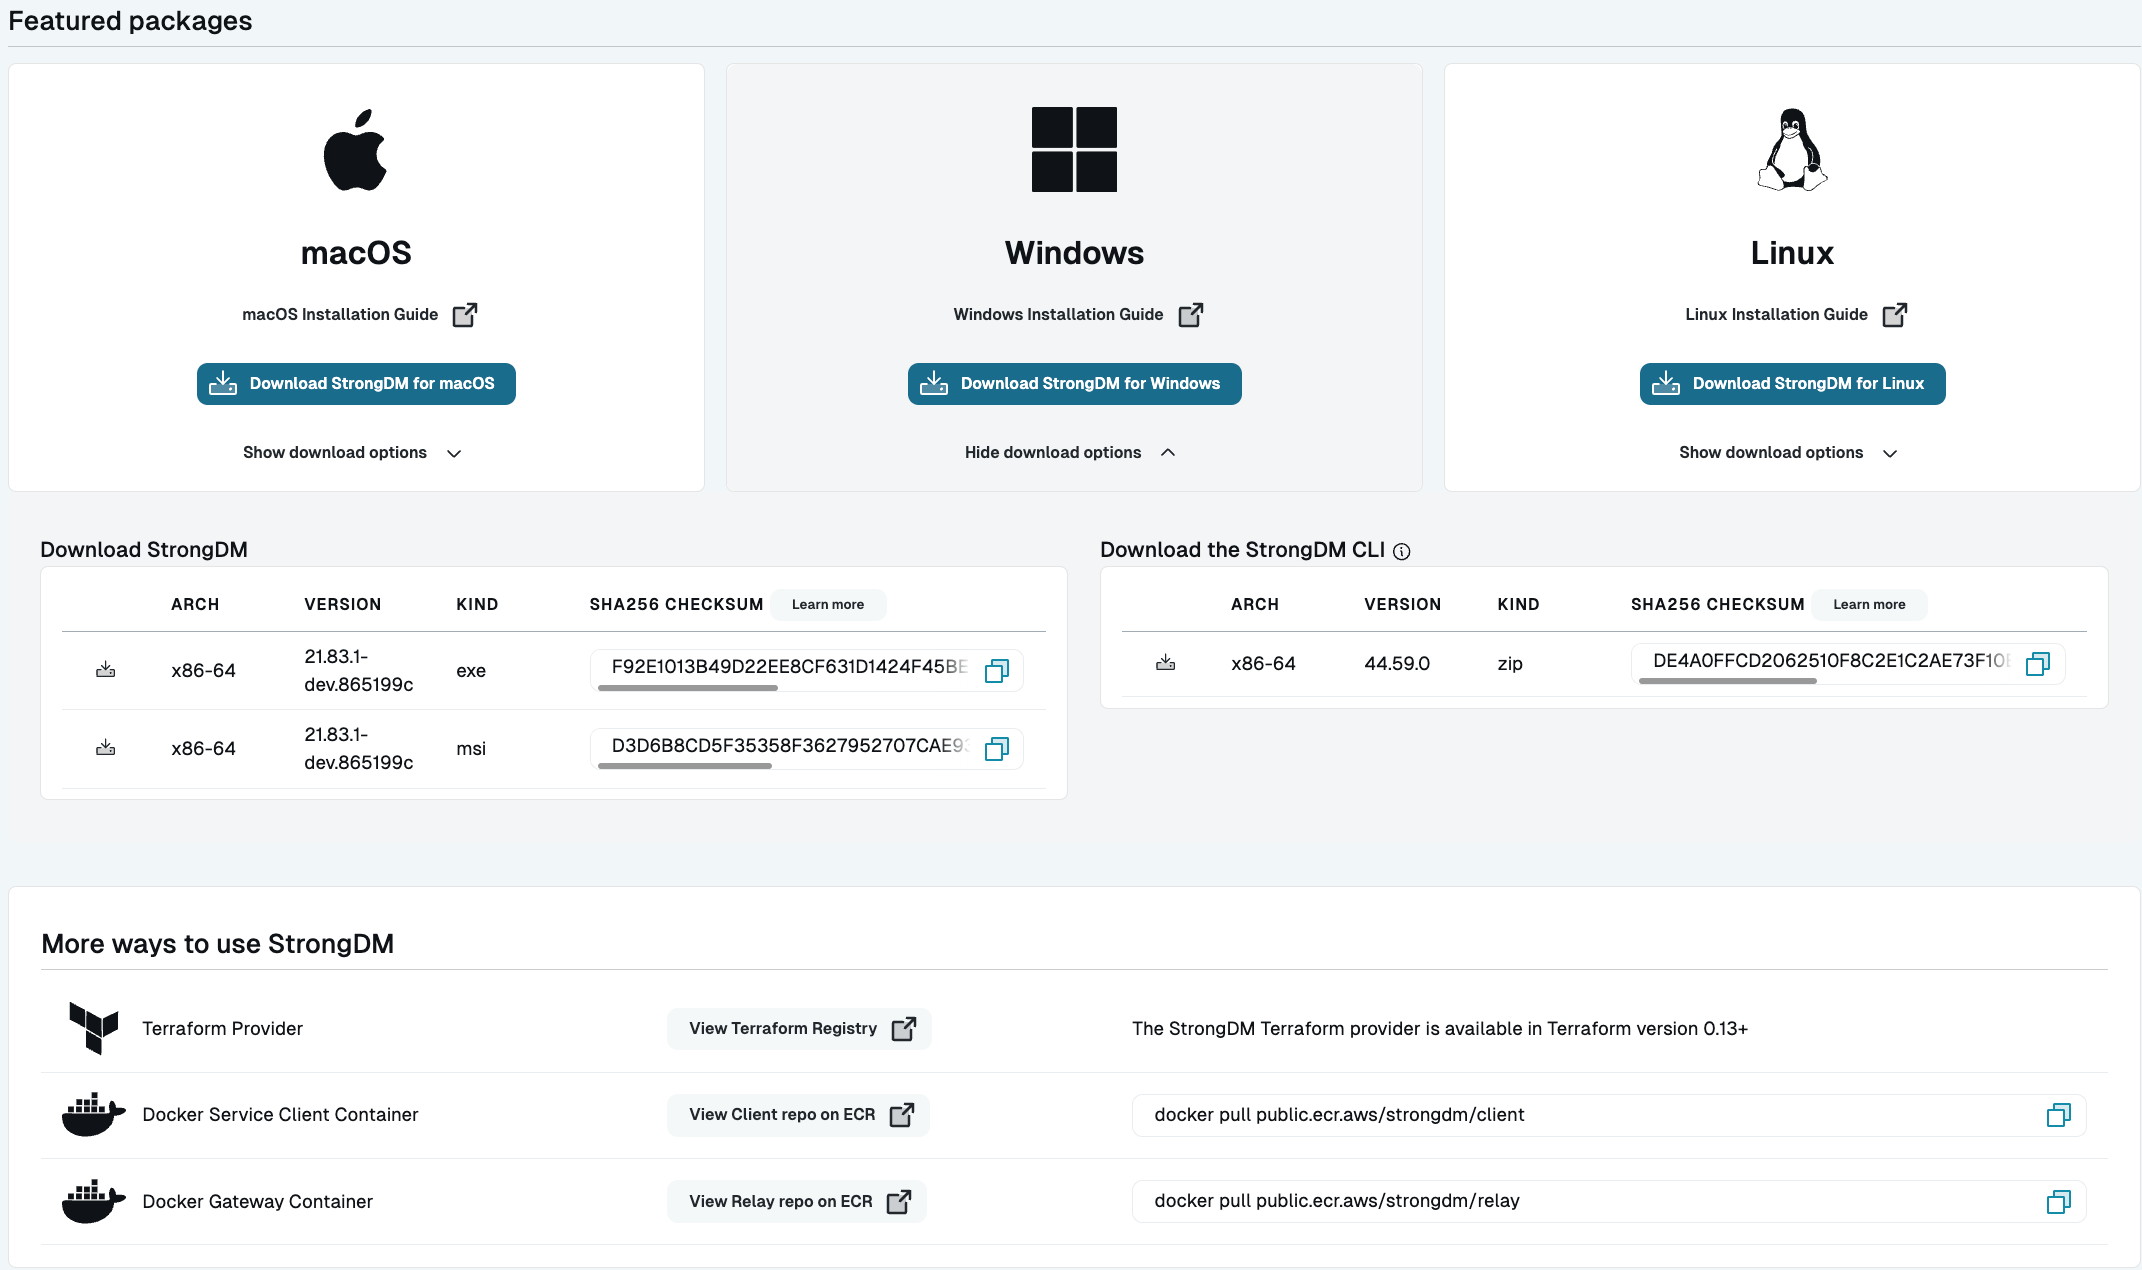Click the exe checksum text F92E1013B49D...
Image resolution: width=2142 pixels, height=1270 pixels.
coord(789,667)
